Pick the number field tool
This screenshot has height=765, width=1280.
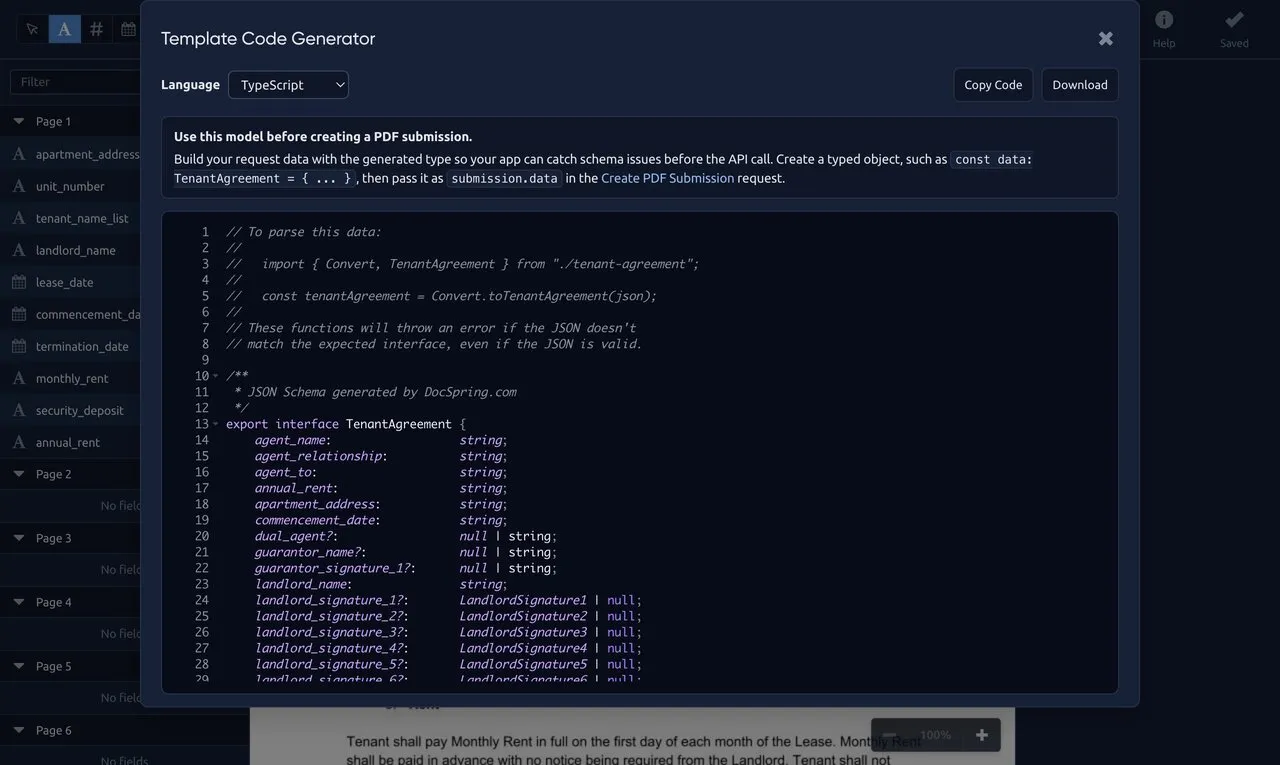96,29
